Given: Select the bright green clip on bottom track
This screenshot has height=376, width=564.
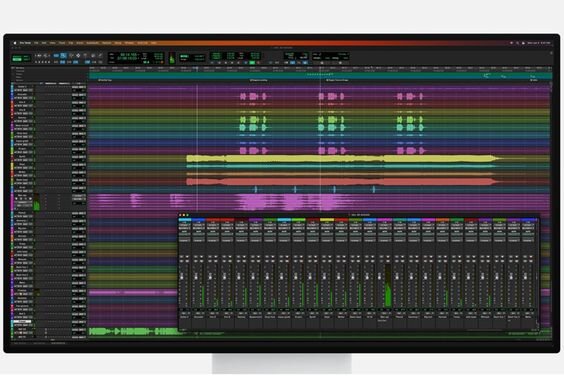Looking at the screenshot, I should click(133, 331).
